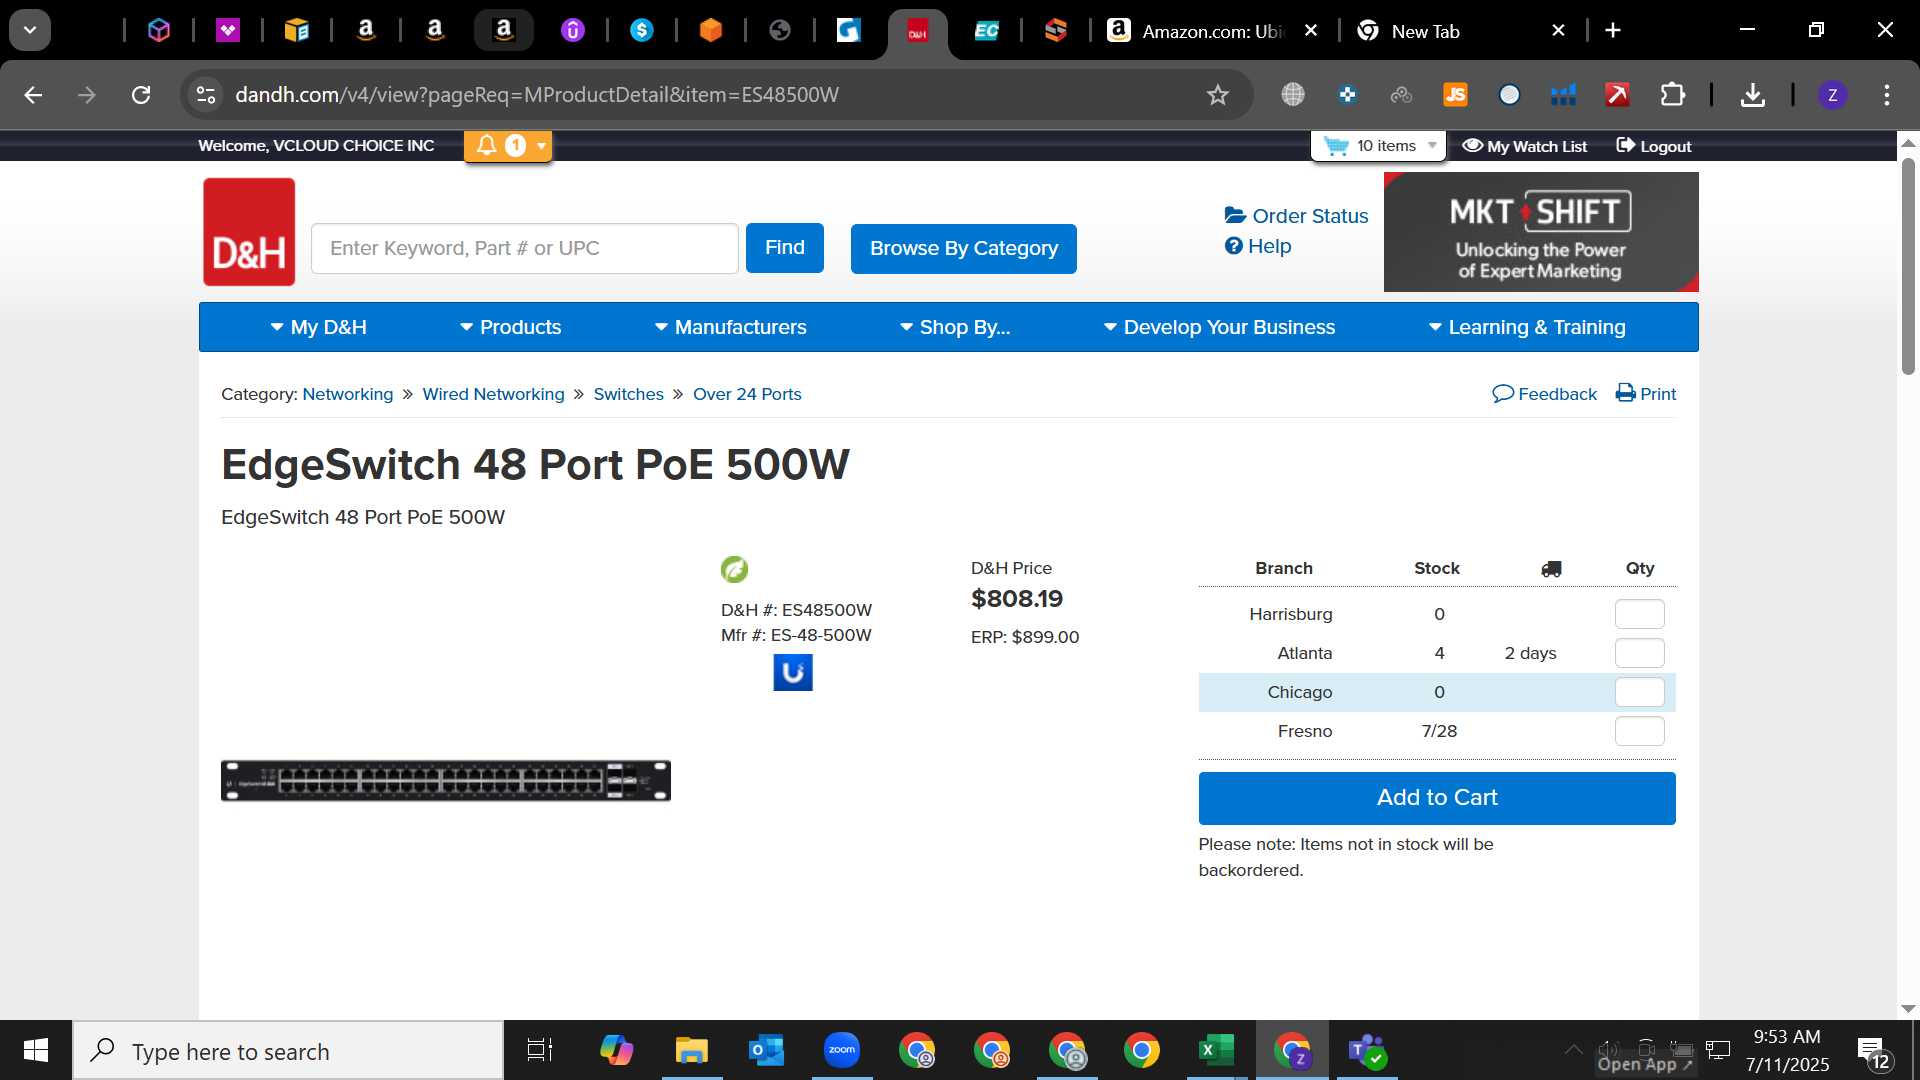Bookmark this page with the star icon
This screenshot has height=1080, width=1920.
pyautogui.click(x=1217, y=95)
